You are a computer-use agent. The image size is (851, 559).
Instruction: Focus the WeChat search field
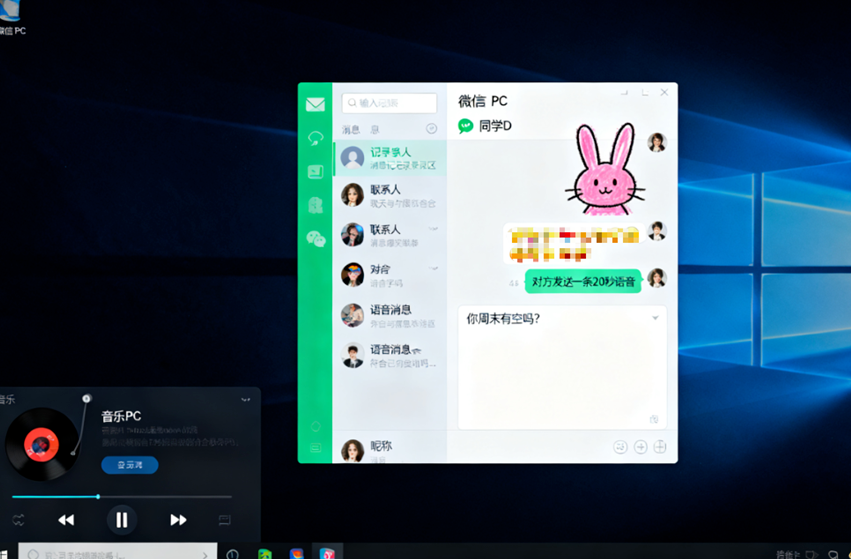coord(389,103)
